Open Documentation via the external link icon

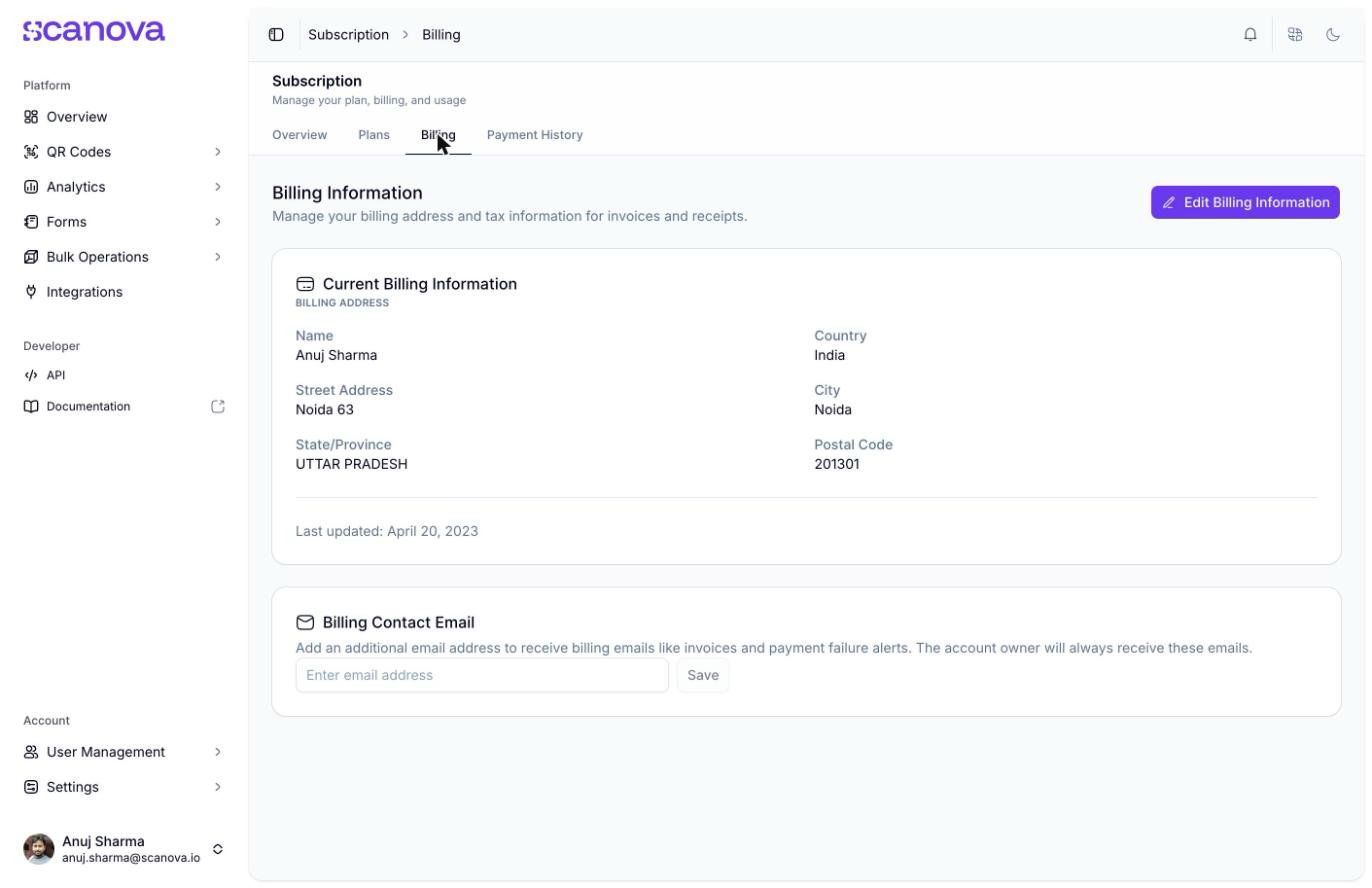[218, 407]
